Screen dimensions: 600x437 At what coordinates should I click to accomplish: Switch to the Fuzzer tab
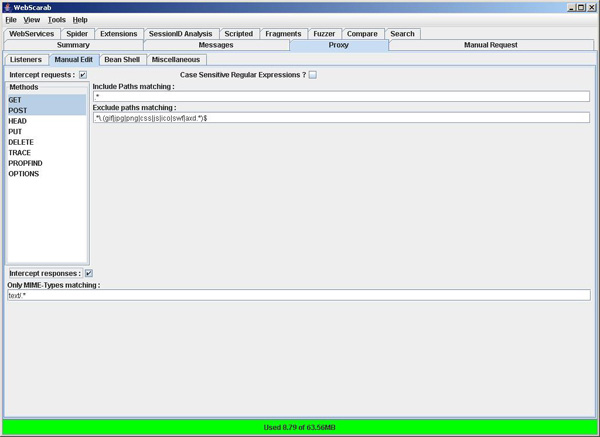[324, 34]
